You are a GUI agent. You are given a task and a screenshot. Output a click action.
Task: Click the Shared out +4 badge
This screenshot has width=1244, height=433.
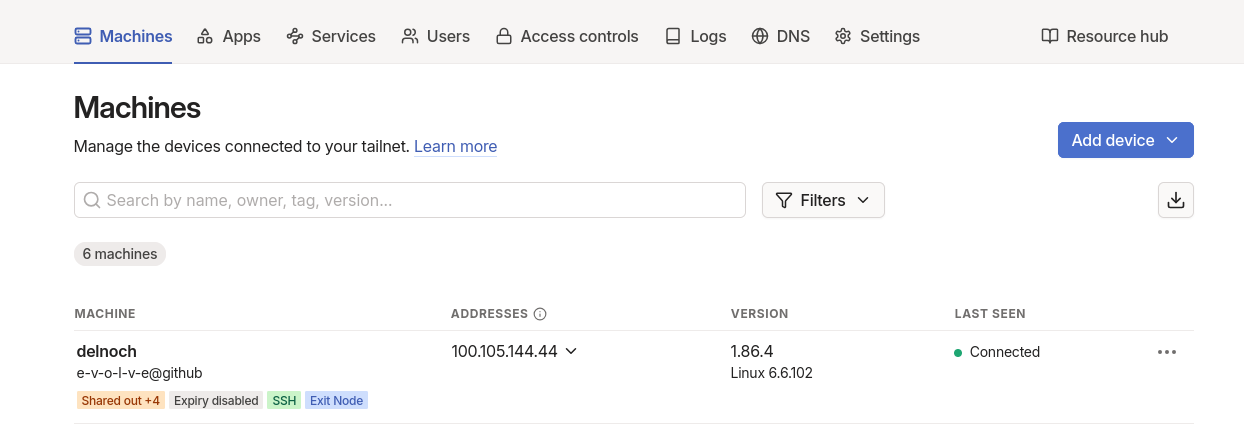pyautogui.click(x=119, y=401)
